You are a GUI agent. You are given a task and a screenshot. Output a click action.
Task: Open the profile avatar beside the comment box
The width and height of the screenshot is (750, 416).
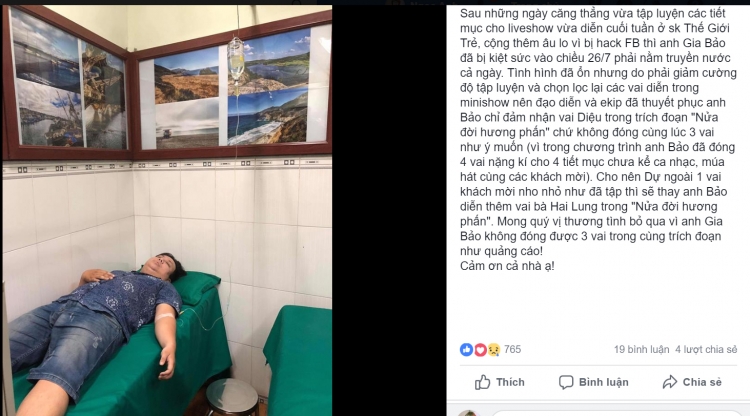pos(469,413)
